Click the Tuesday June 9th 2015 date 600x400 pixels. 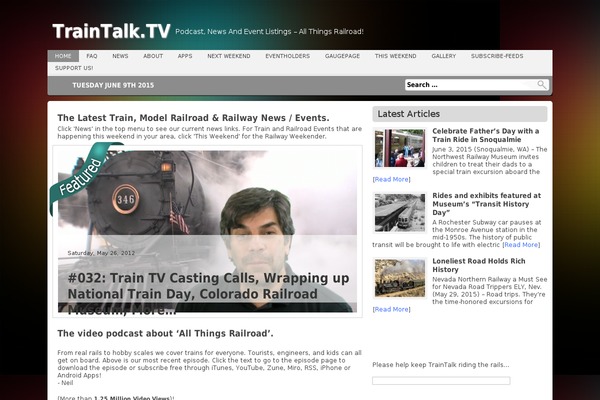coord(113,85)
